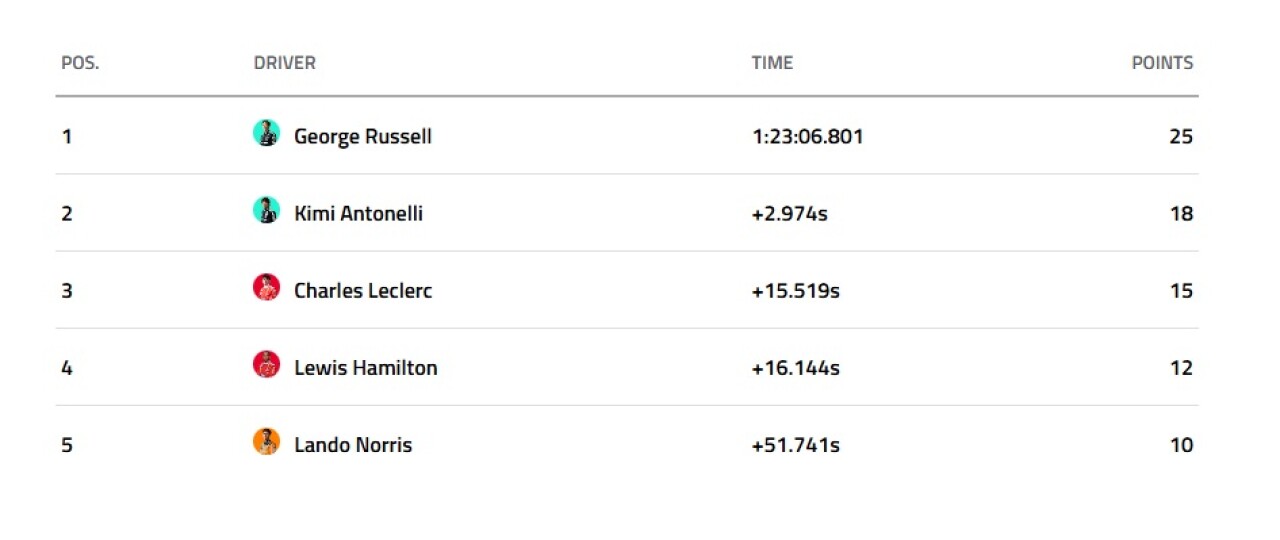Click Leclerc's +15.519s time gap
Viewport: 1280px width, 540px height.
(x=795, y=291)
